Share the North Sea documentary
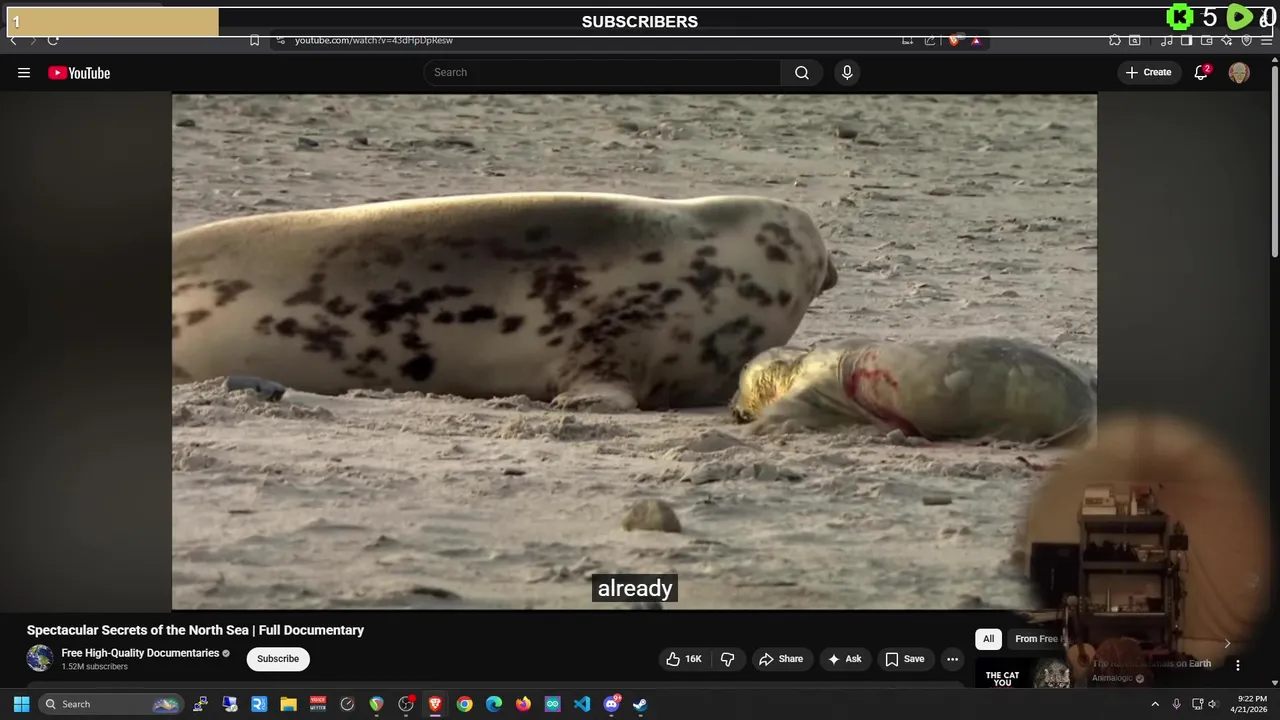 pyautogui.click(x=780, y=659)
